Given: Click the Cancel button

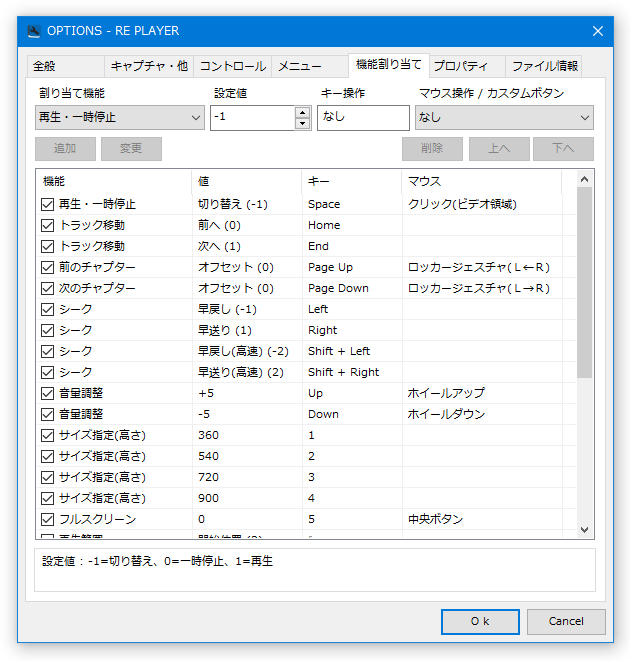Looking at the screenshot, I should tap(566, 621).
